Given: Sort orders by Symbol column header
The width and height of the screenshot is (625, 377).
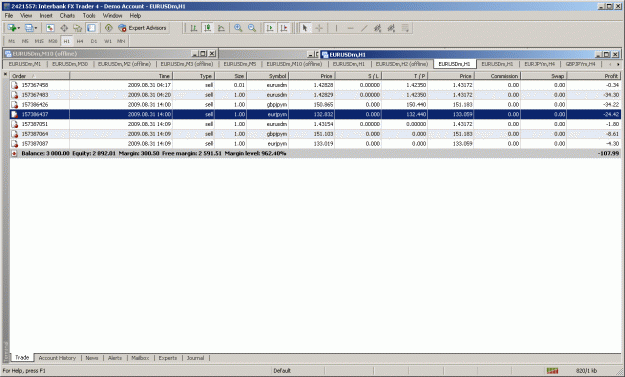Looking at the screenshot, I should pyautogui.click(x=268, y=76).
